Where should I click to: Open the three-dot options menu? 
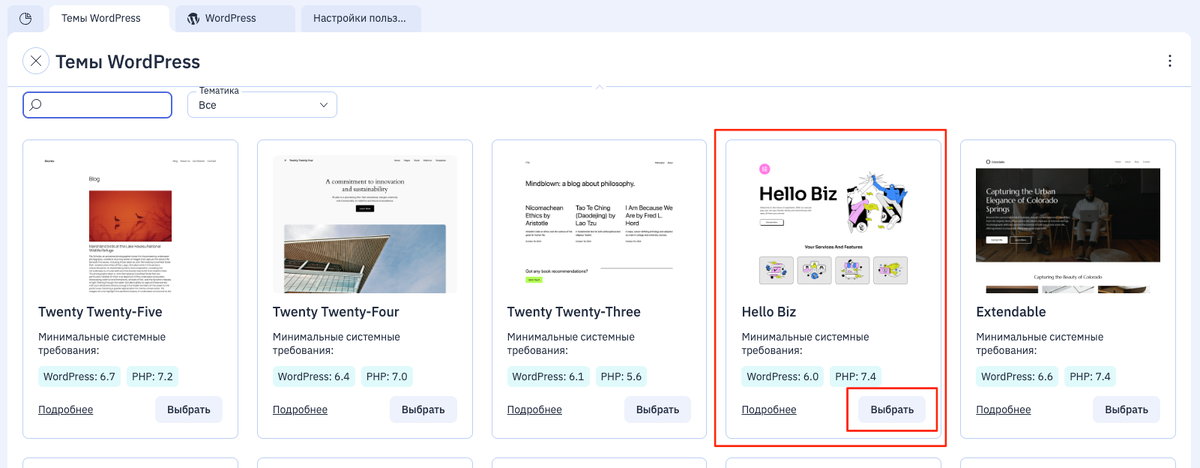[x=1169, y=61]
